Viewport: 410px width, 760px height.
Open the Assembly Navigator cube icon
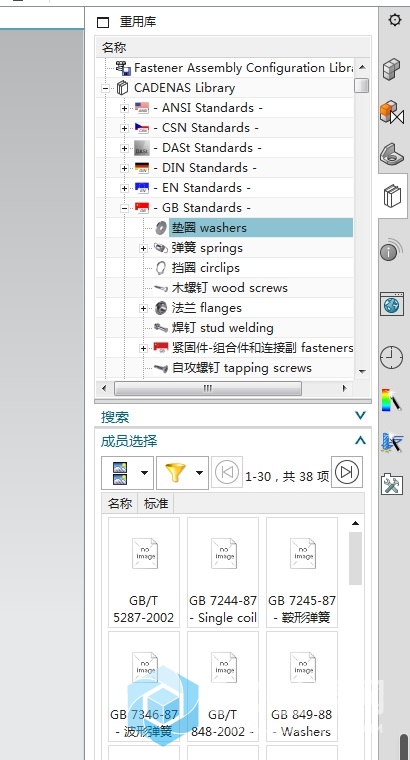392,68
